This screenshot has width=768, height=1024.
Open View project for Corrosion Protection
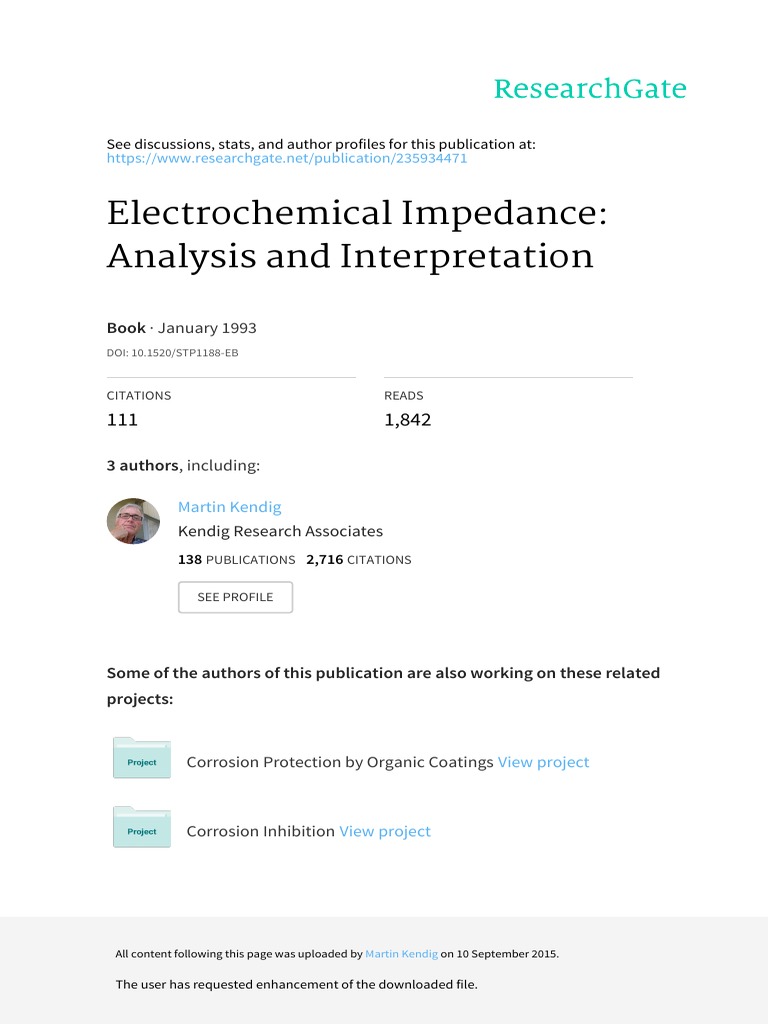coord(543,762)
